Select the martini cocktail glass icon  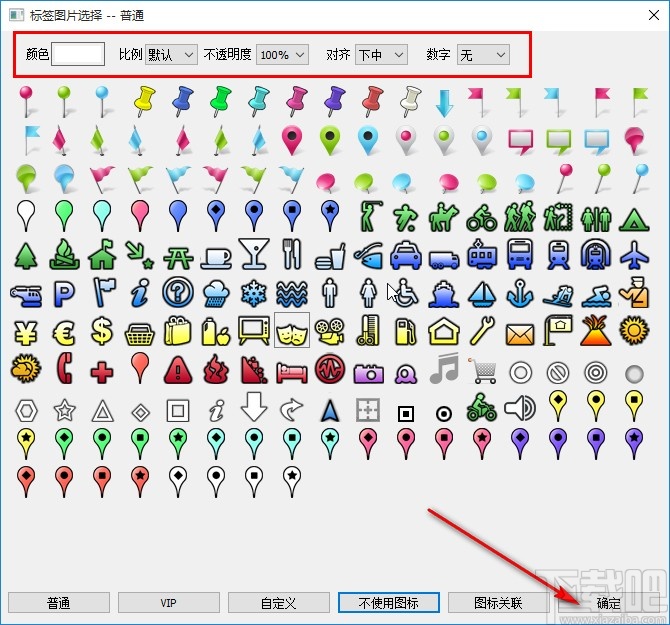(254, 254)
